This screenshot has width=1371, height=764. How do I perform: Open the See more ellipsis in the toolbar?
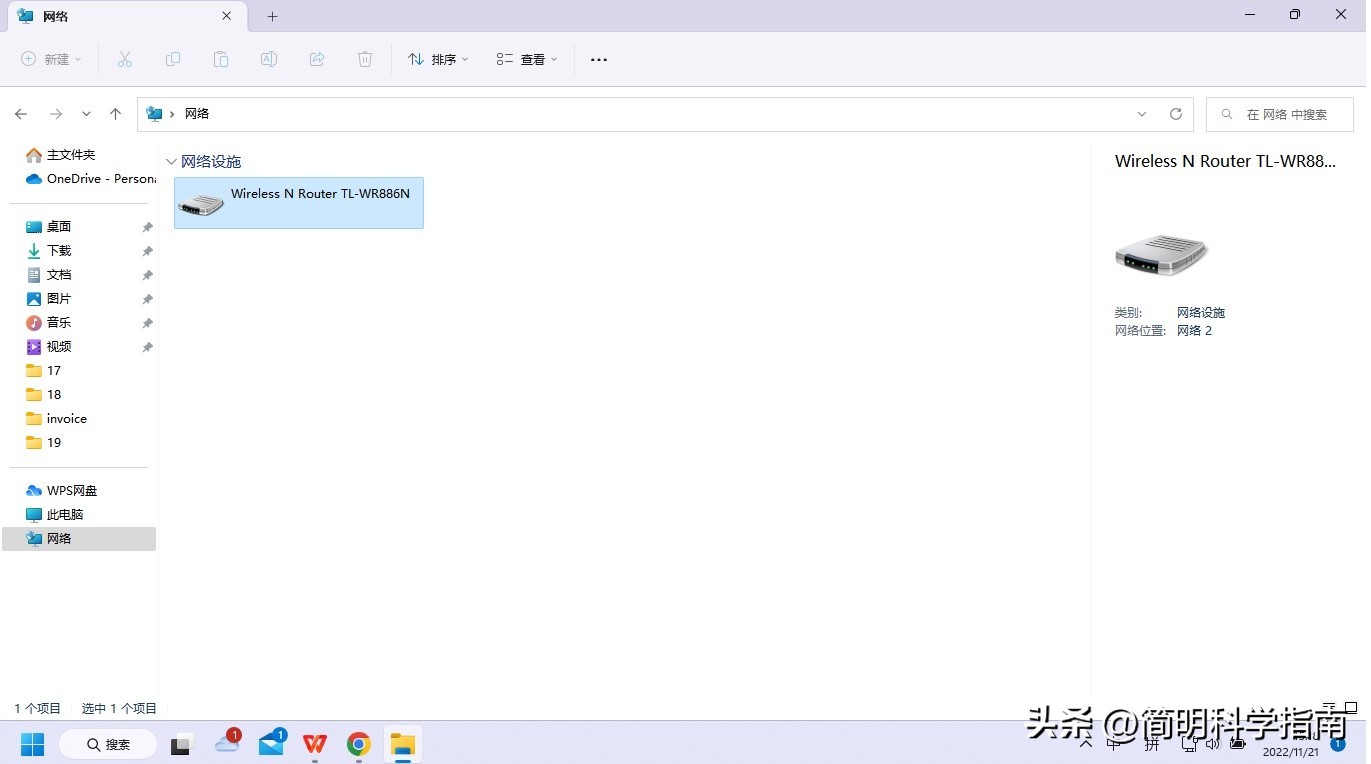598,59
